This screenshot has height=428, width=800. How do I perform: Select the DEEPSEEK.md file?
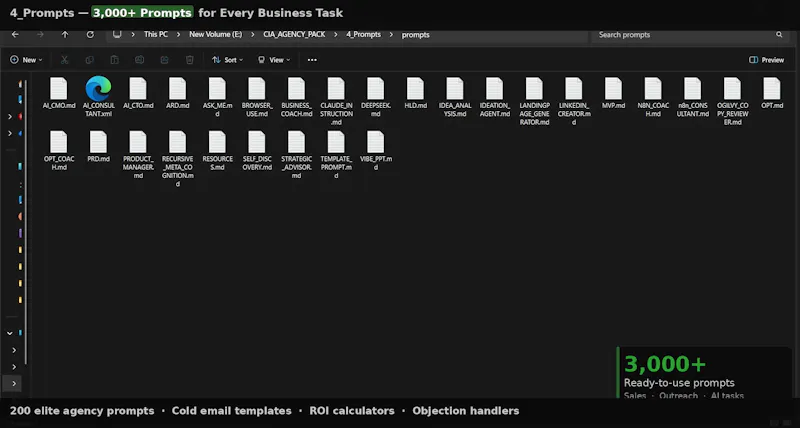tap(376, 97)
